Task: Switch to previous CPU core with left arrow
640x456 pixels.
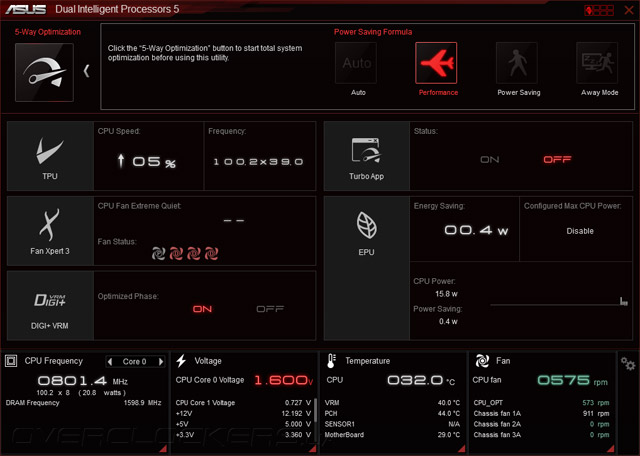Action: [109, 362]
